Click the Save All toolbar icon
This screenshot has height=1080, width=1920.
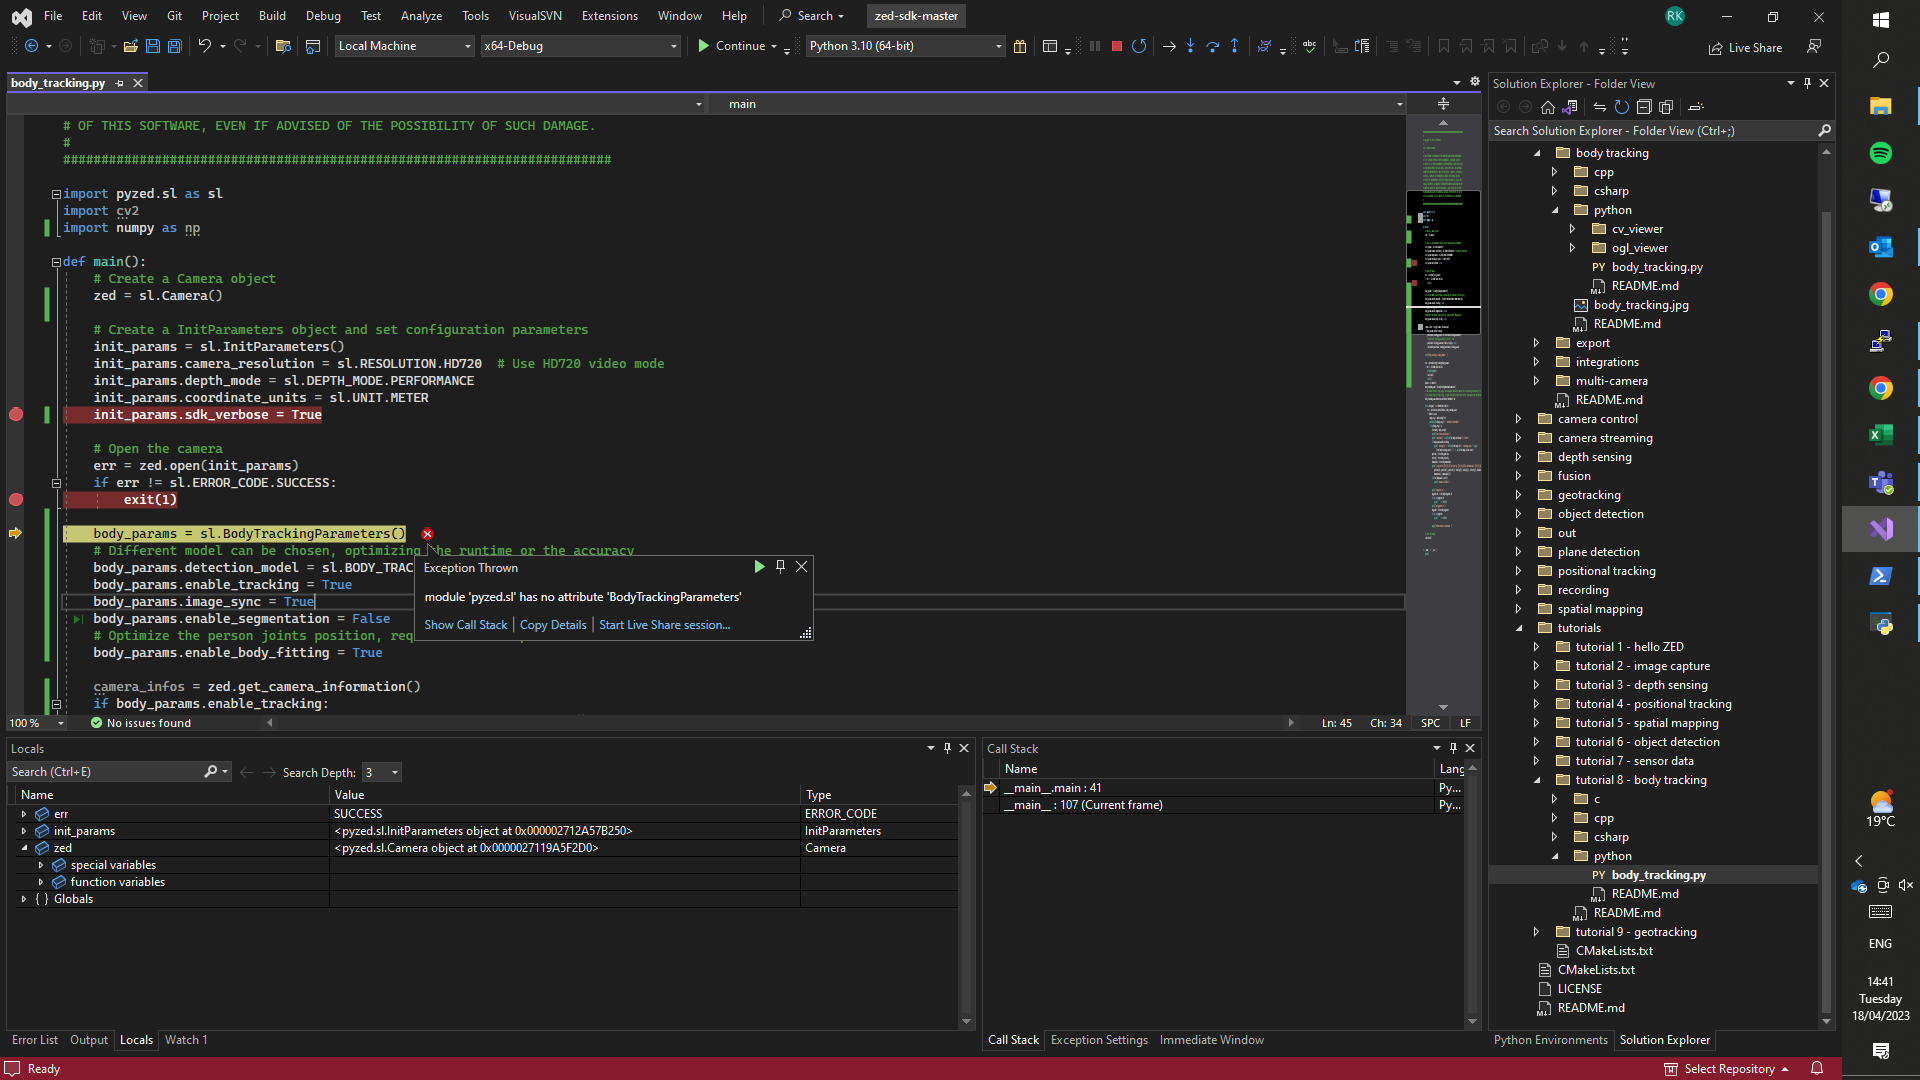point(174,46)
